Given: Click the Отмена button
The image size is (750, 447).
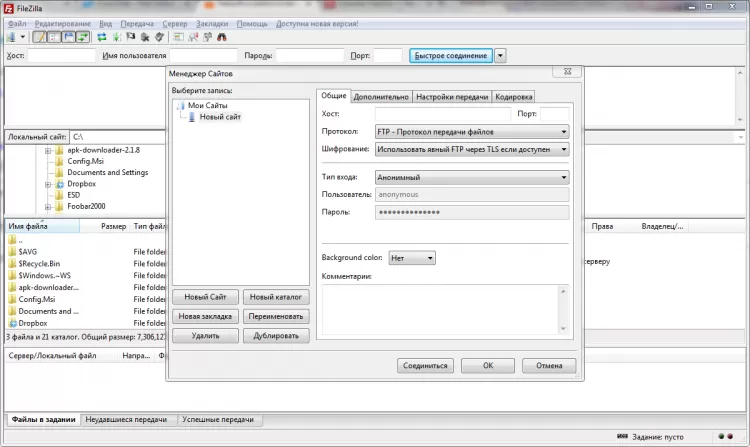Looking at the screenshot, I should click(549, 366).
